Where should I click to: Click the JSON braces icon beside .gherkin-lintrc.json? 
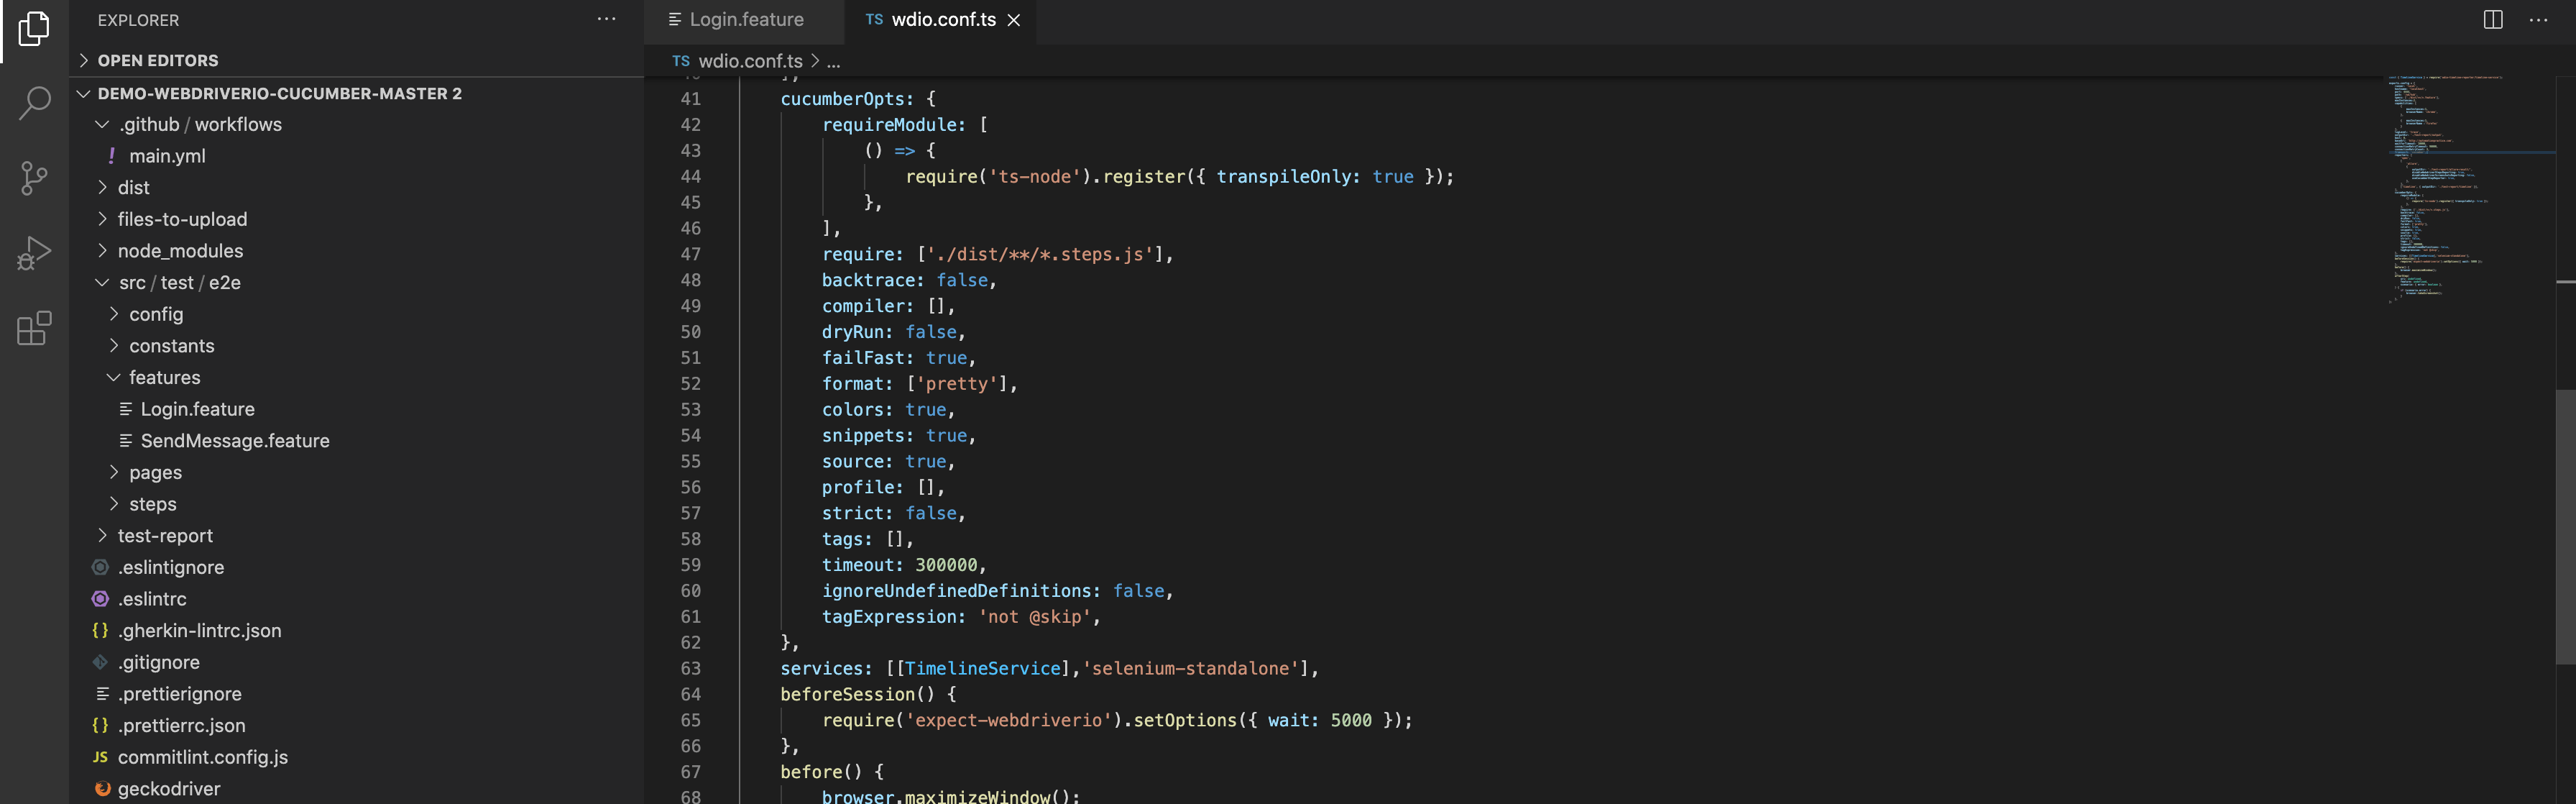coord(100,631)
